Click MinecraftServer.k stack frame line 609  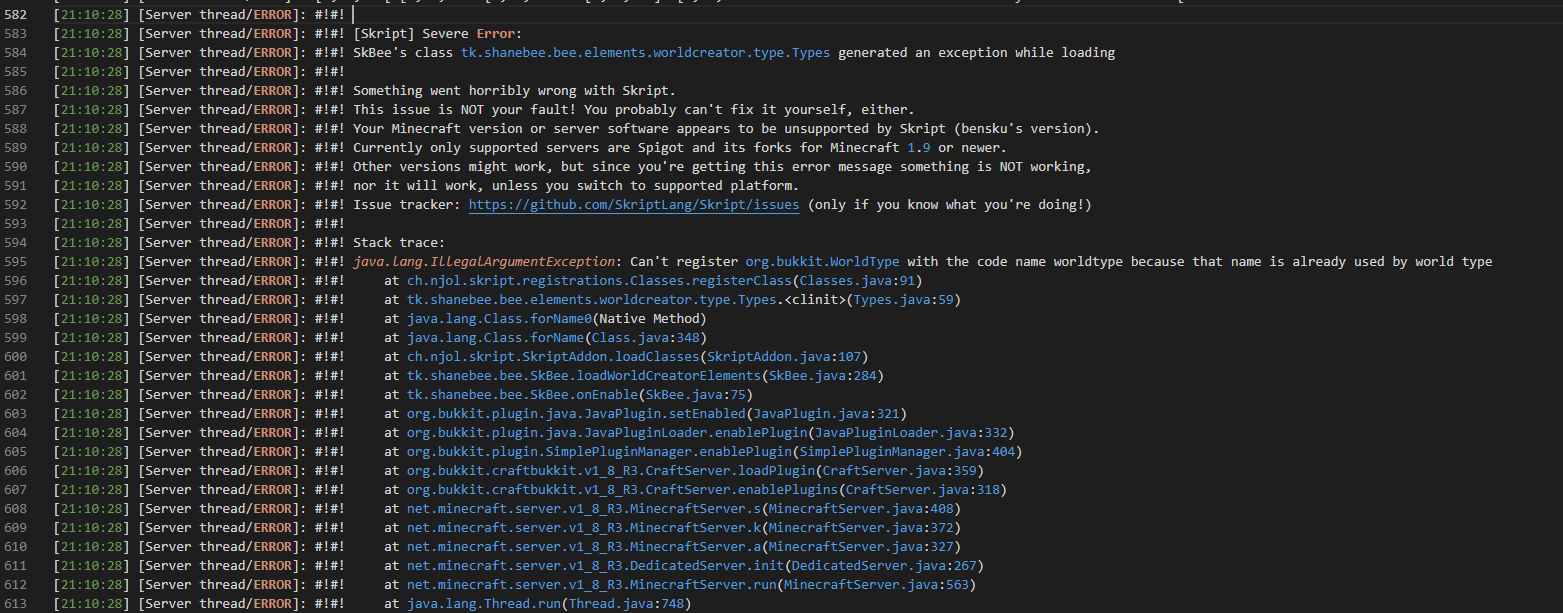(672, 527)
